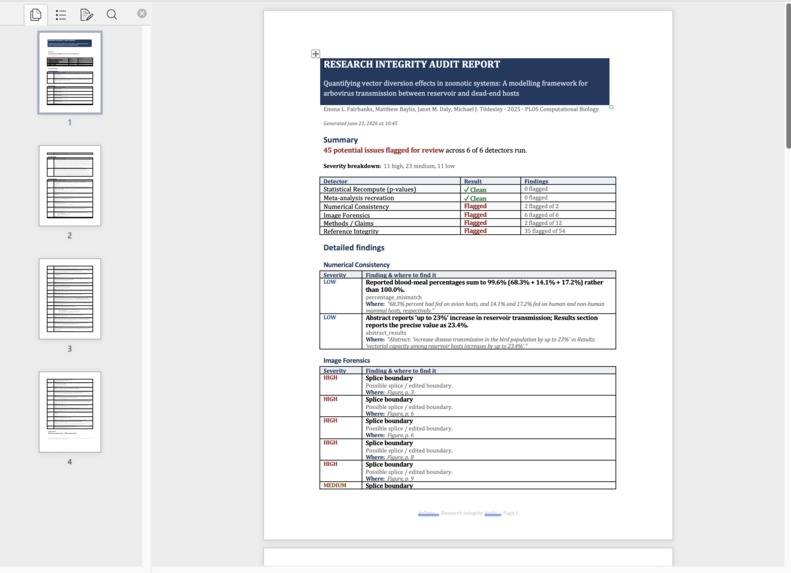Click '6 flagged of 6' findings cell
Screen dimensions: 791x573
click(x=568, y=215)
